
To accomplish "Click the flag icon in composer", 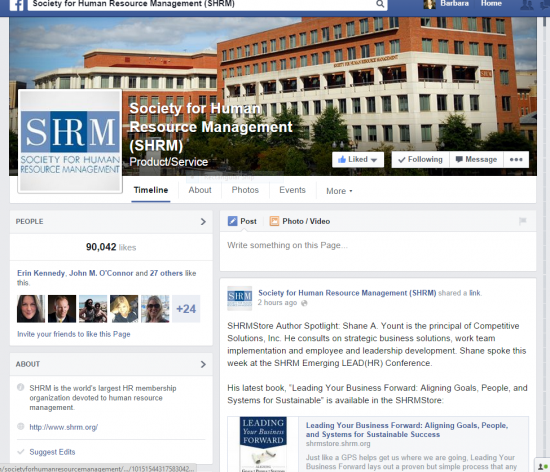I will pyautogui.click(x=523, y=221).
